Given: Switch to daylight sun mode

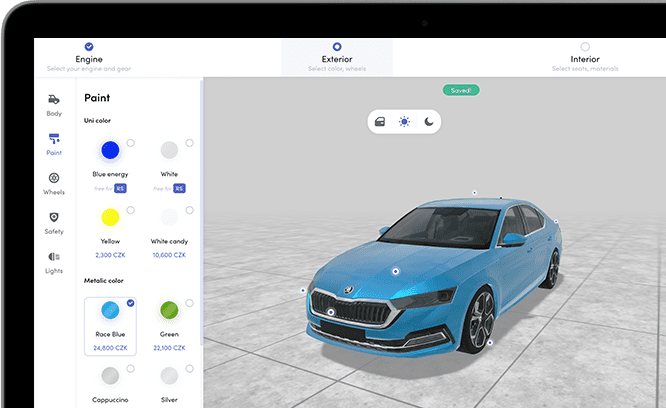Looking at the screenshot, I should (x=404, y=122).
